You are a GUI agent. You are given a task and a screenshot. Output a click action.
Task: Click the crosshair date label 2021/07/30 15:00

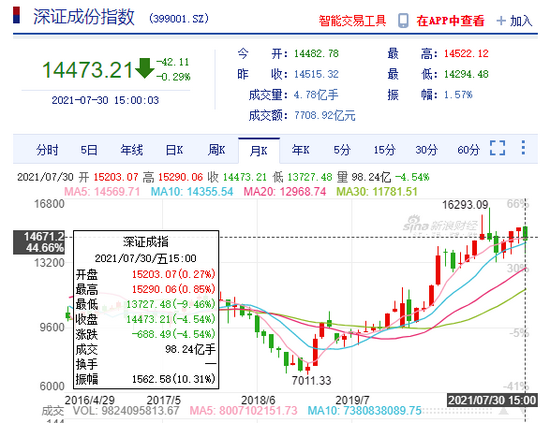tap(492, 400)
